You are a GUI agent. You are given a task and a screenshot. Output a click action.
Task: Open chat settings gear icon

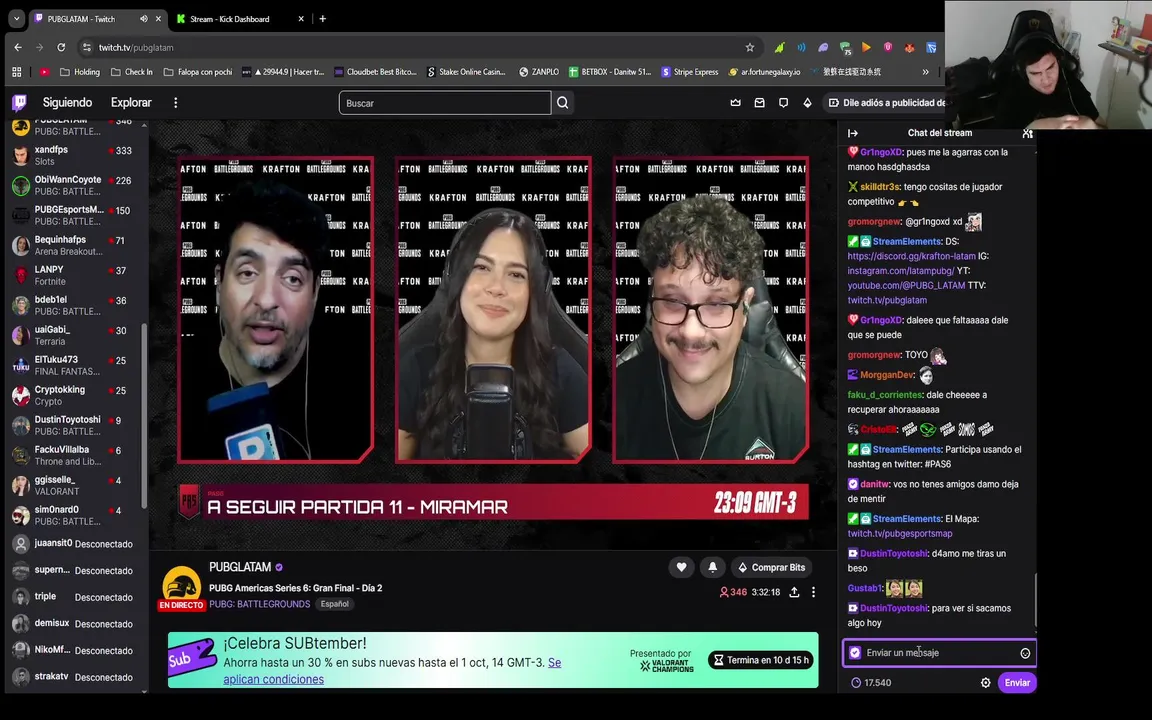click(986, 683)
